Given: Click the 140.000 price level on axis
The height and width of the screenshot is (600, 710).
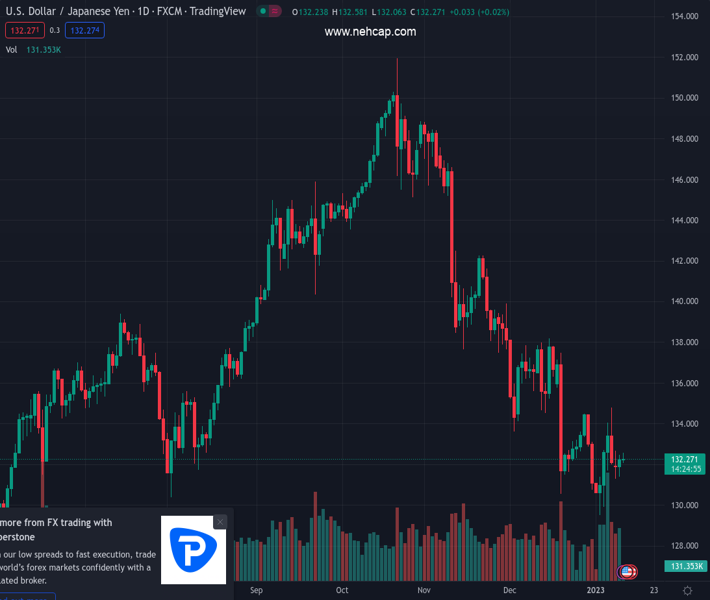Looking at the screenshot, I should (x=684, y=301).
